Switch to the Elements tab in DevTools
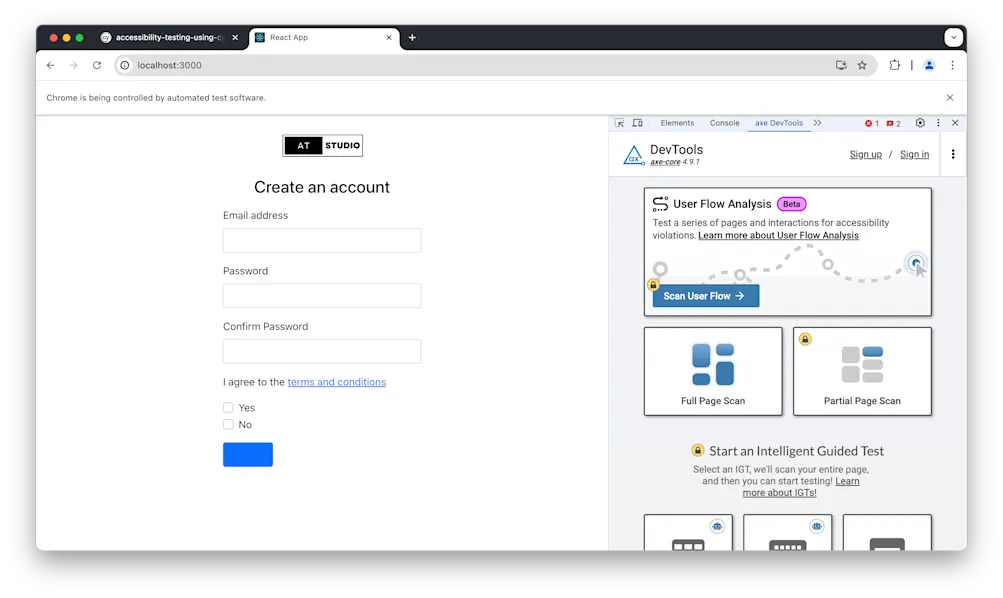 677,123
